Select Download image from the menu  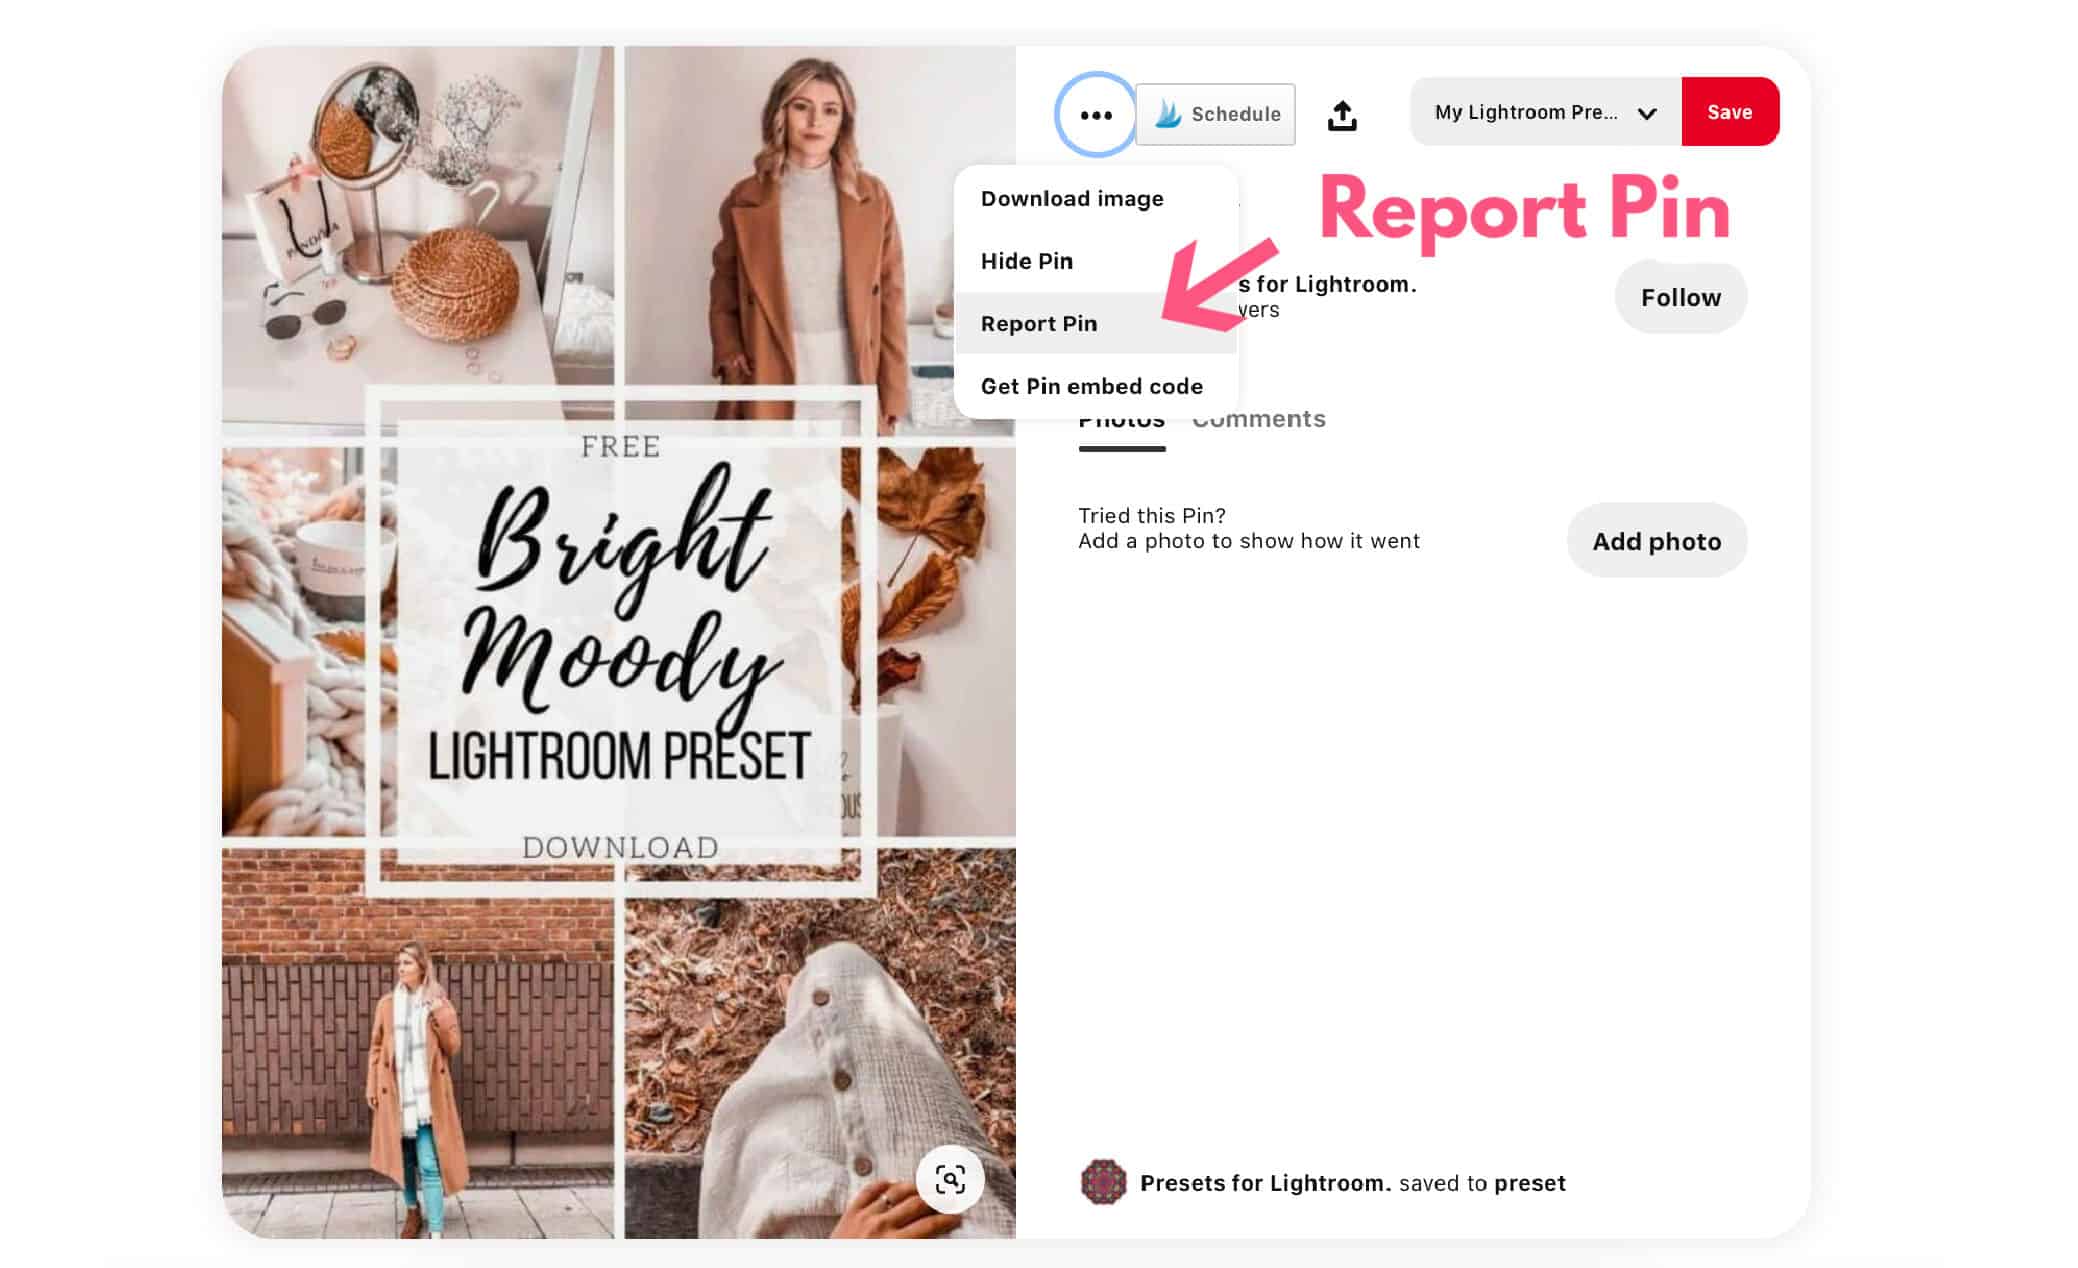coord(1096,198)
